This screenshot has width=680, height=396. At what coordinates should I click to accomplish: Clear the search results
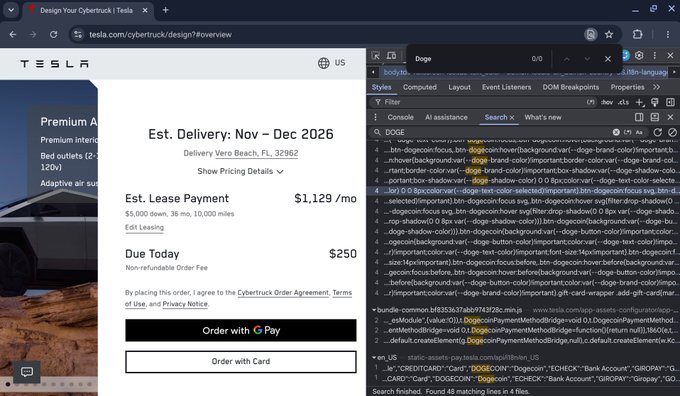pos(672,132)
